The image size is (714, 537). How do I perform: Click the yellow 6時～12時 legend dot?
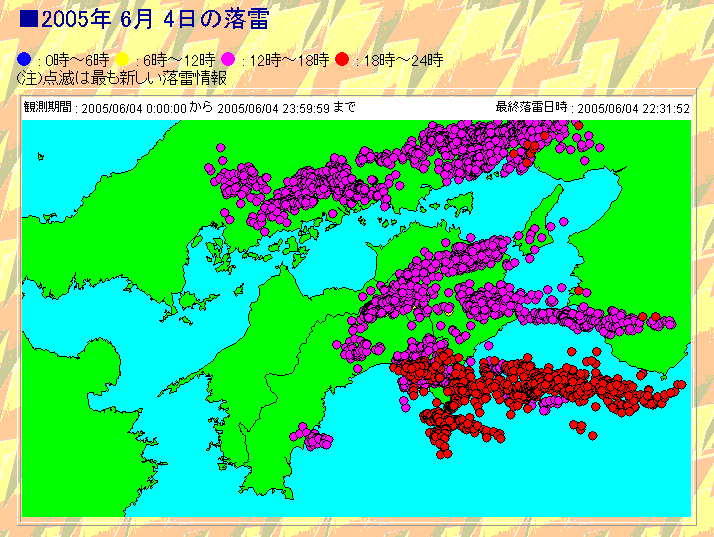coord(124,60)
